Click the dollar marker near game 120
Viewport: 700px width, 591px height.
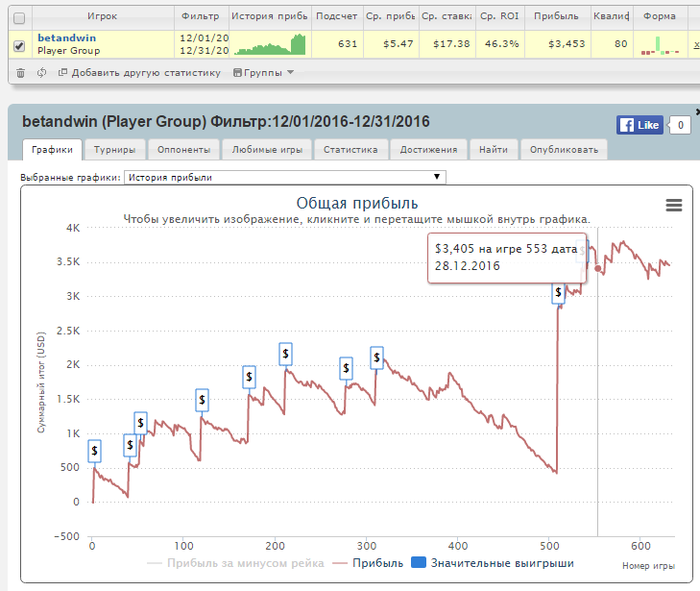(202, 400)
